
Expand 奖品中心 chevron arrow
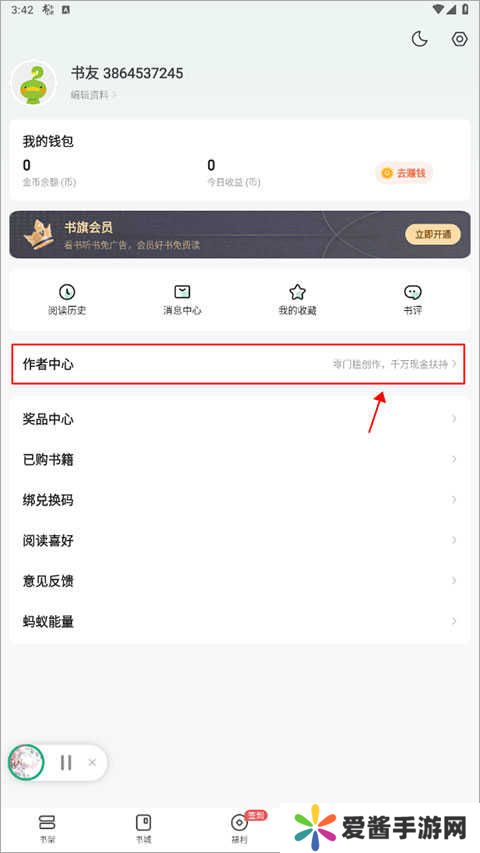[x=454, y=418]
